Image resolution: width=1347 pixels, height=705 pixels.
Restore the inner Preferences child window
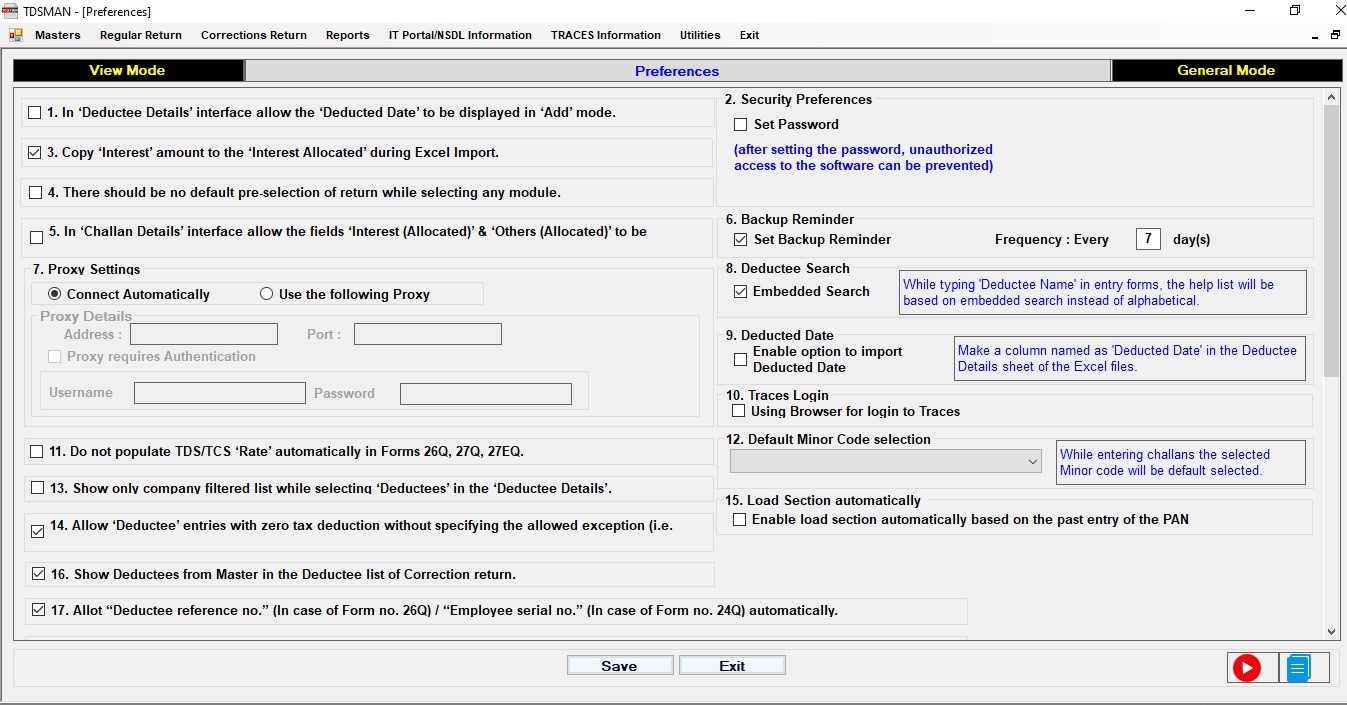[1334, 35]
